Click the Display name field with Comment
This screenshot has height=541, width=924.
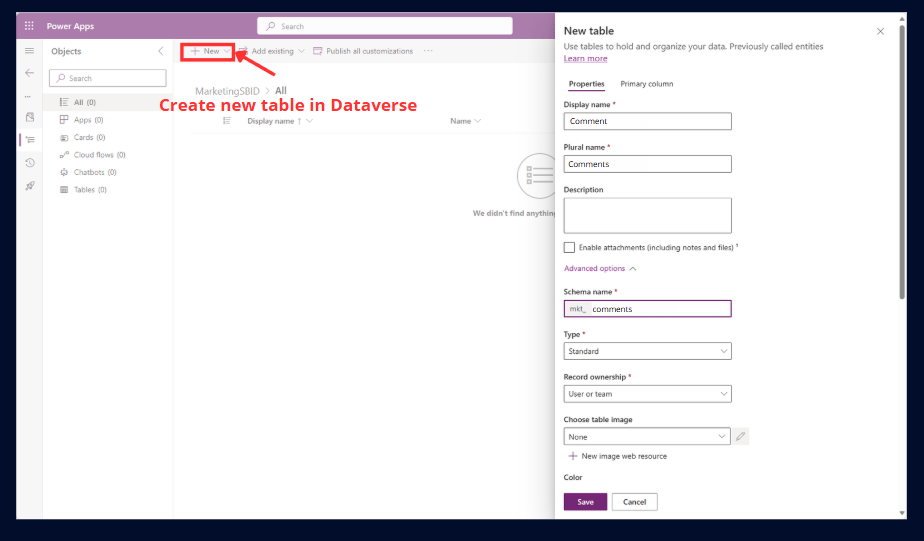click(x=648, y=121)
